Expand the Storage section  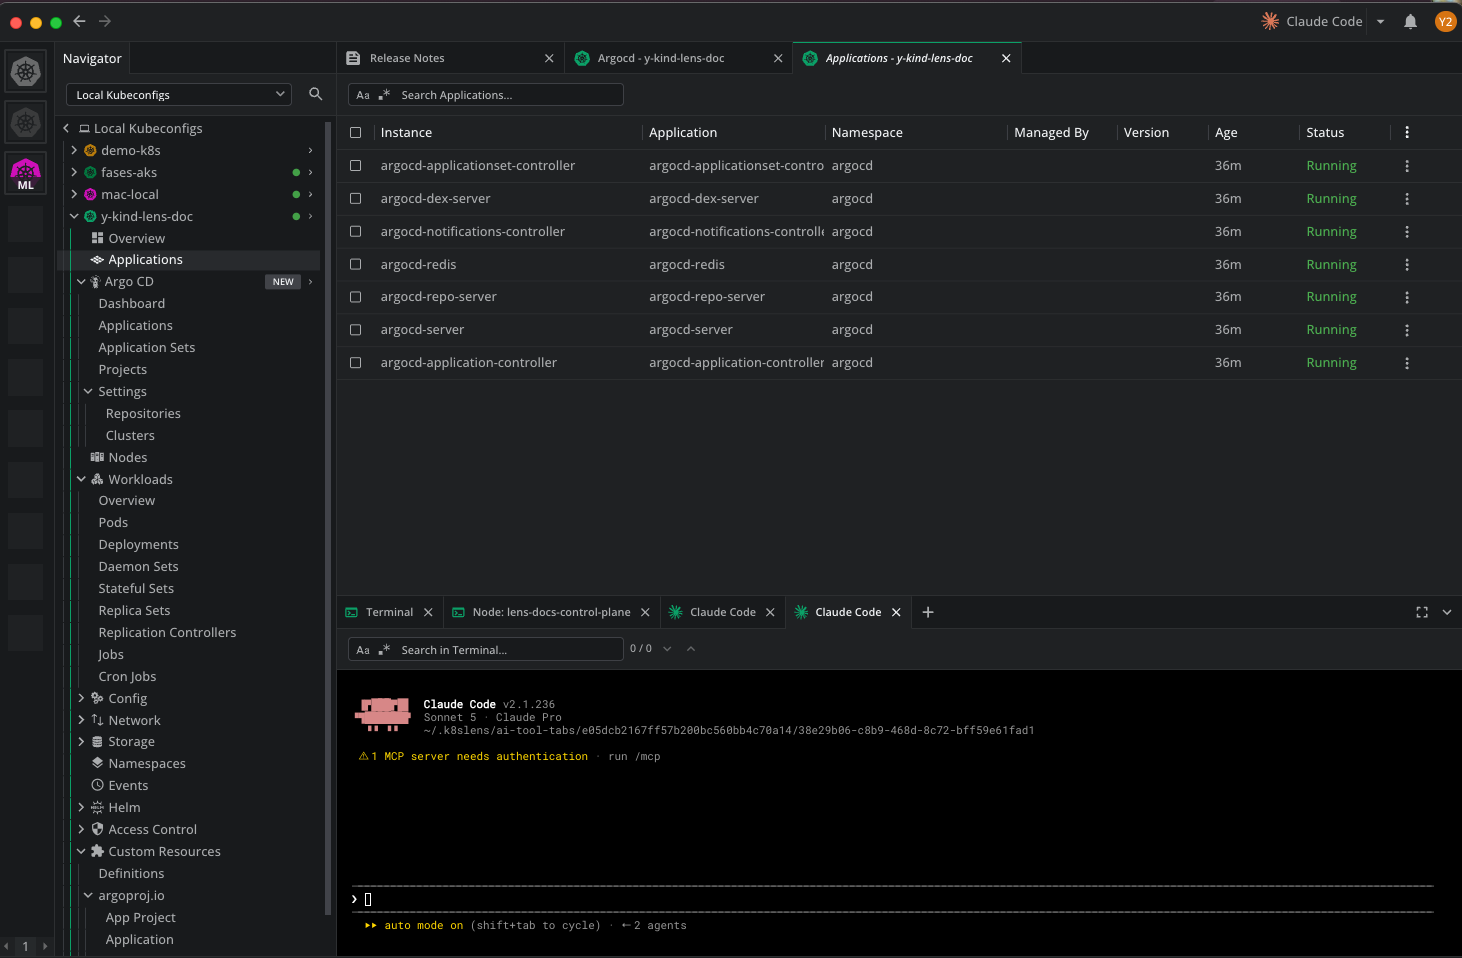(81, 742)
